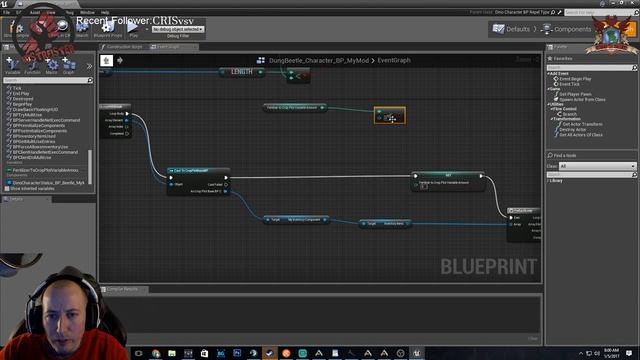Toggle Show inherited variables checkbox
Viewport: 640px width, 360px height.
coord(7,189)
